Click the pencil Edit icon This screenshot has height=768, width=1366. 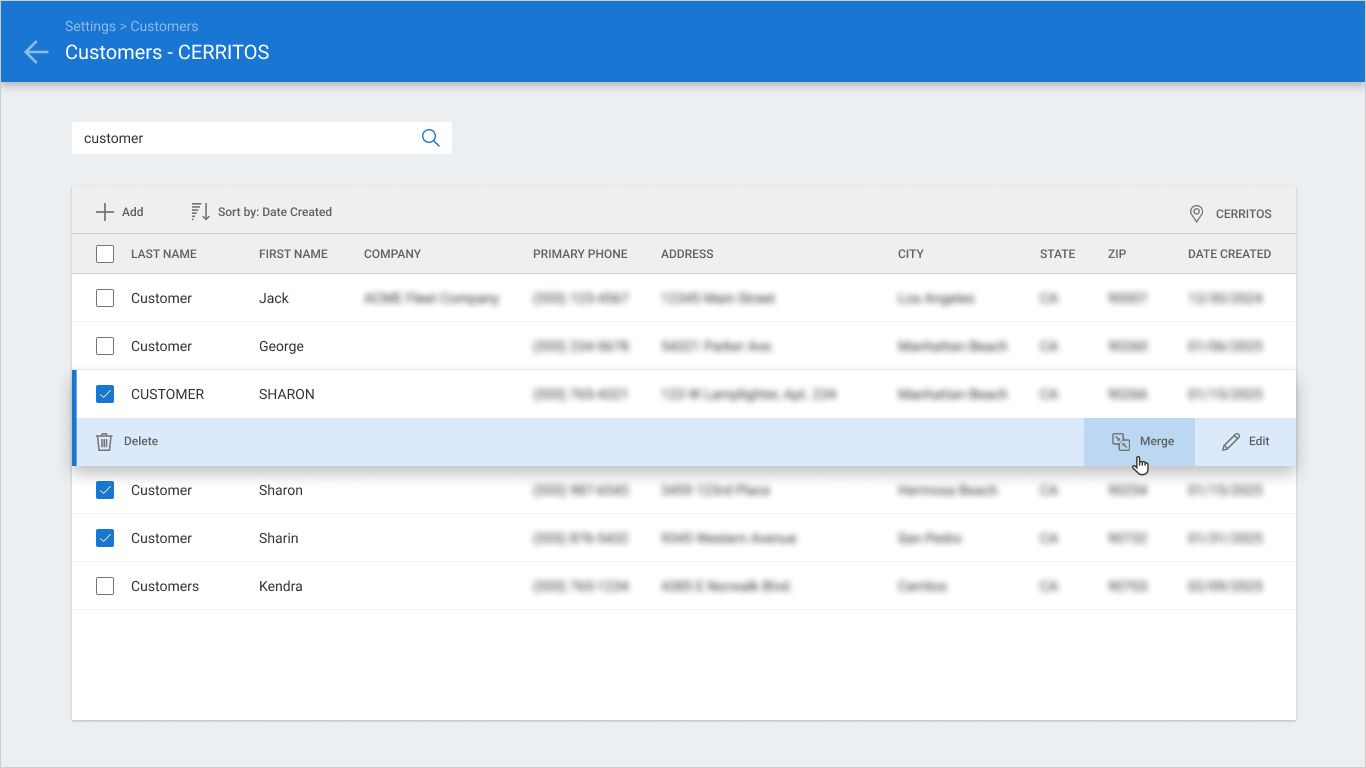tap(1231, 441)
